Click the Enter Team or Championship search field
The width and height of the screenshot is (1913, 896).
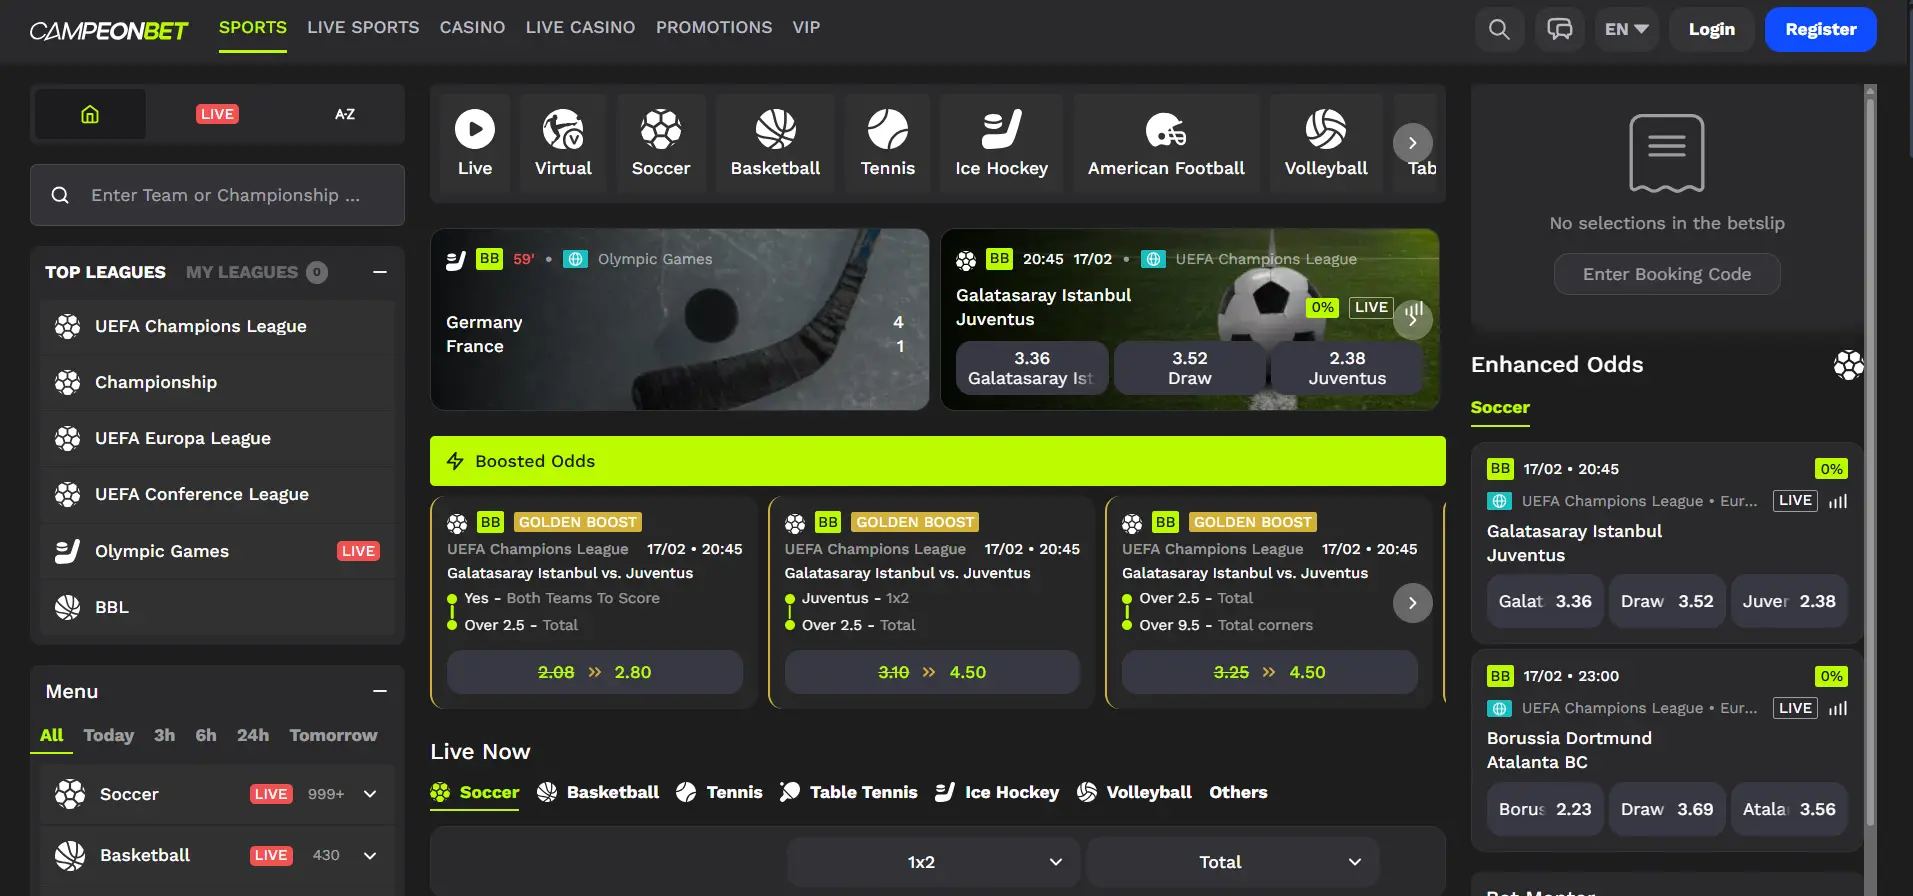click(x=217, y=195)
